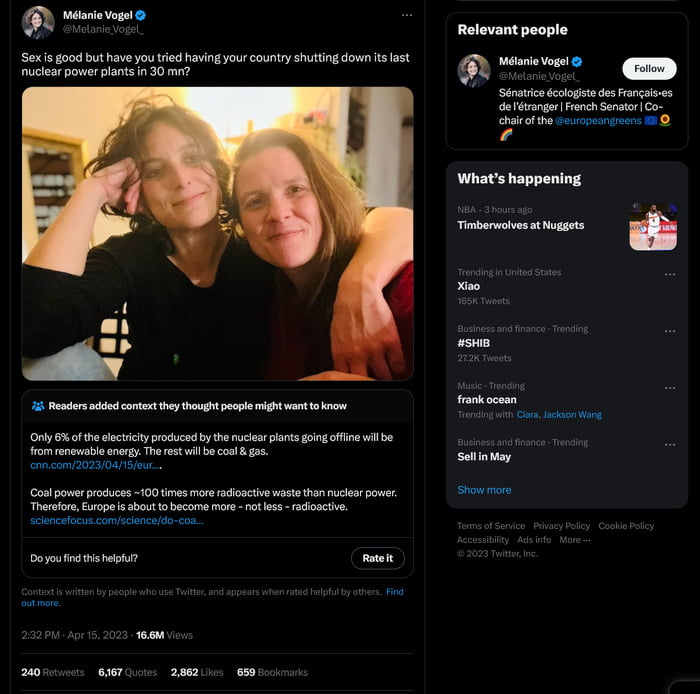Expand the footer More menu

pos(574,540)
